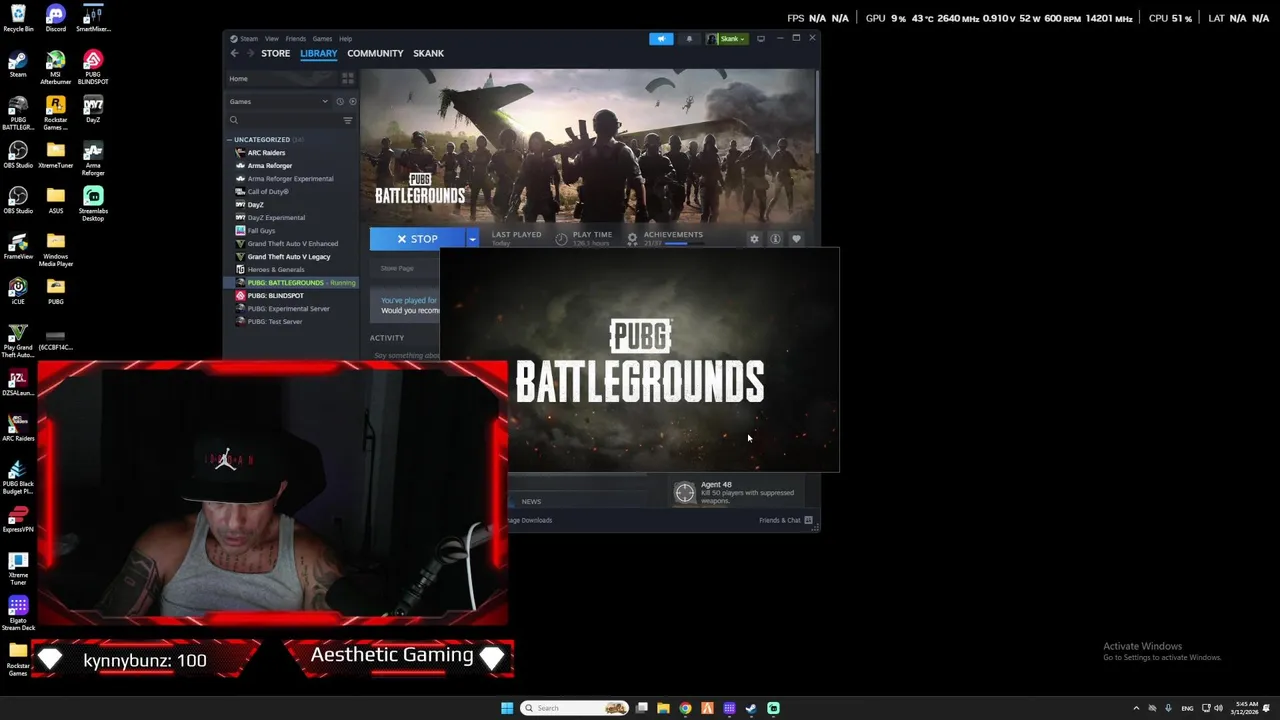Image resolution: width=1280 pixels, height=720 pixels.
Task: Select iCUE desktop icon
Action: click(18, 291)
